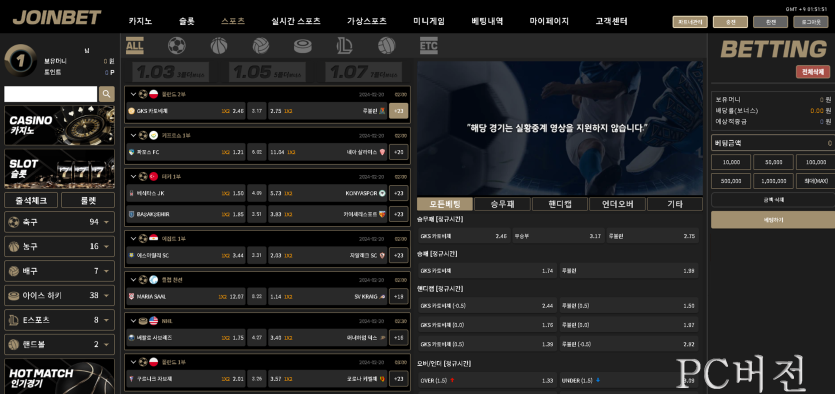This screenshot has height=394, width=835.
Task: Select the basketball sport filter icon
Action: [219, 46]
